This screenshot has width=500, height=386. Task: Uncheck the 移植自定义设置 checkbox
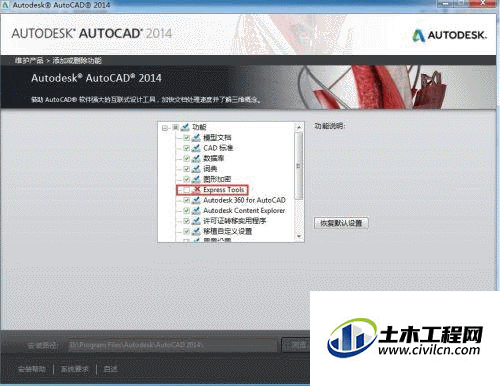click(x=187, y=232)
